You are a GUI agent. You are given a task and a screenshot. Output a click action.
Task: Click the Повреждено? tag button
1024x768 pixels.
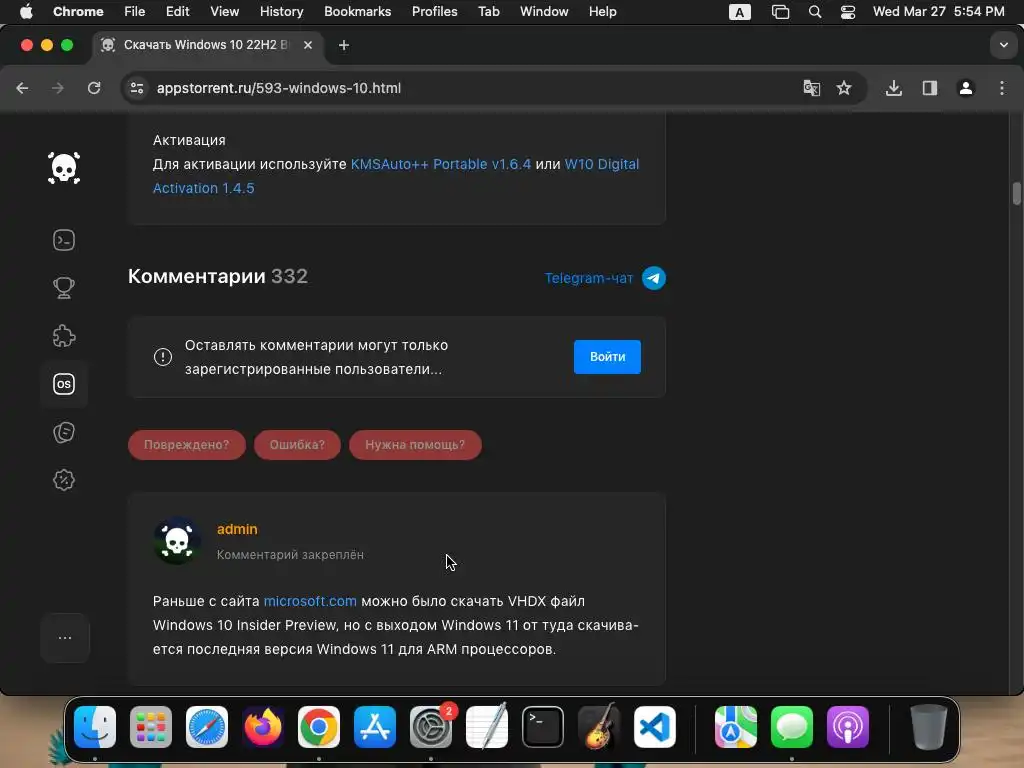tap(187, 445)
